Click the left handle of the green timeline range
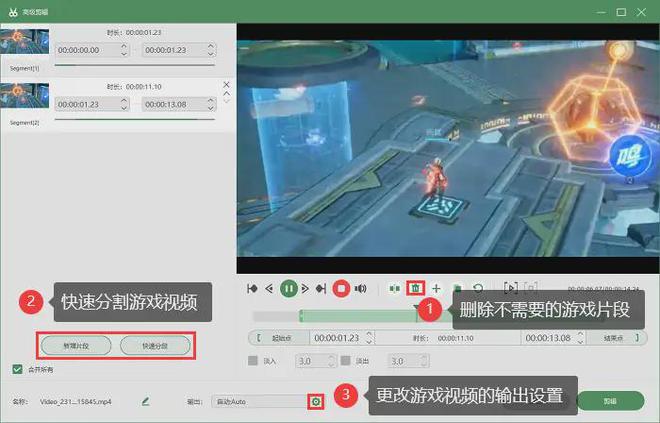This screenshot has width=660, height=423. pos(301,316)
